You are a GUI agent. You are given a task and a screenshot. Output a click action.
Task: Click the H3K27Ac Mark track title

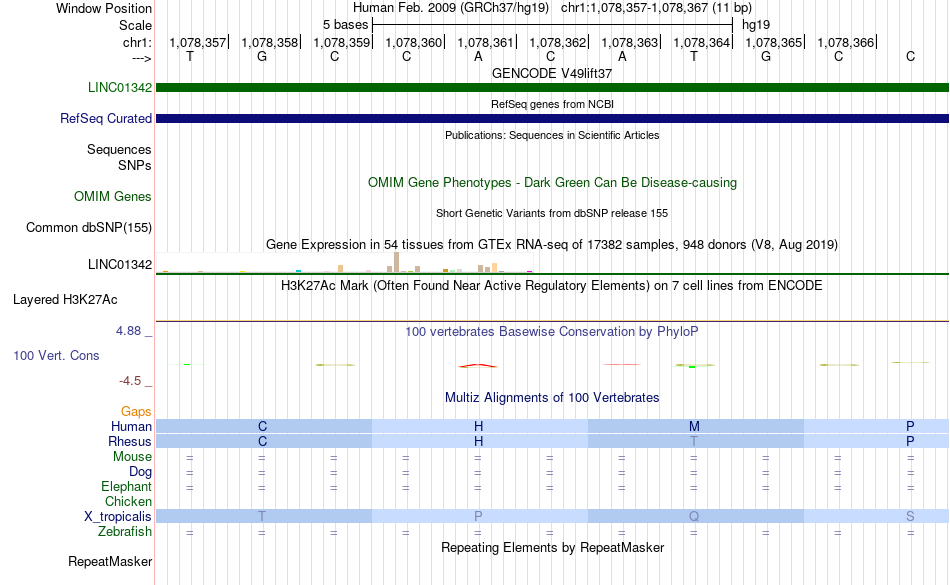(x=552, y=285)
